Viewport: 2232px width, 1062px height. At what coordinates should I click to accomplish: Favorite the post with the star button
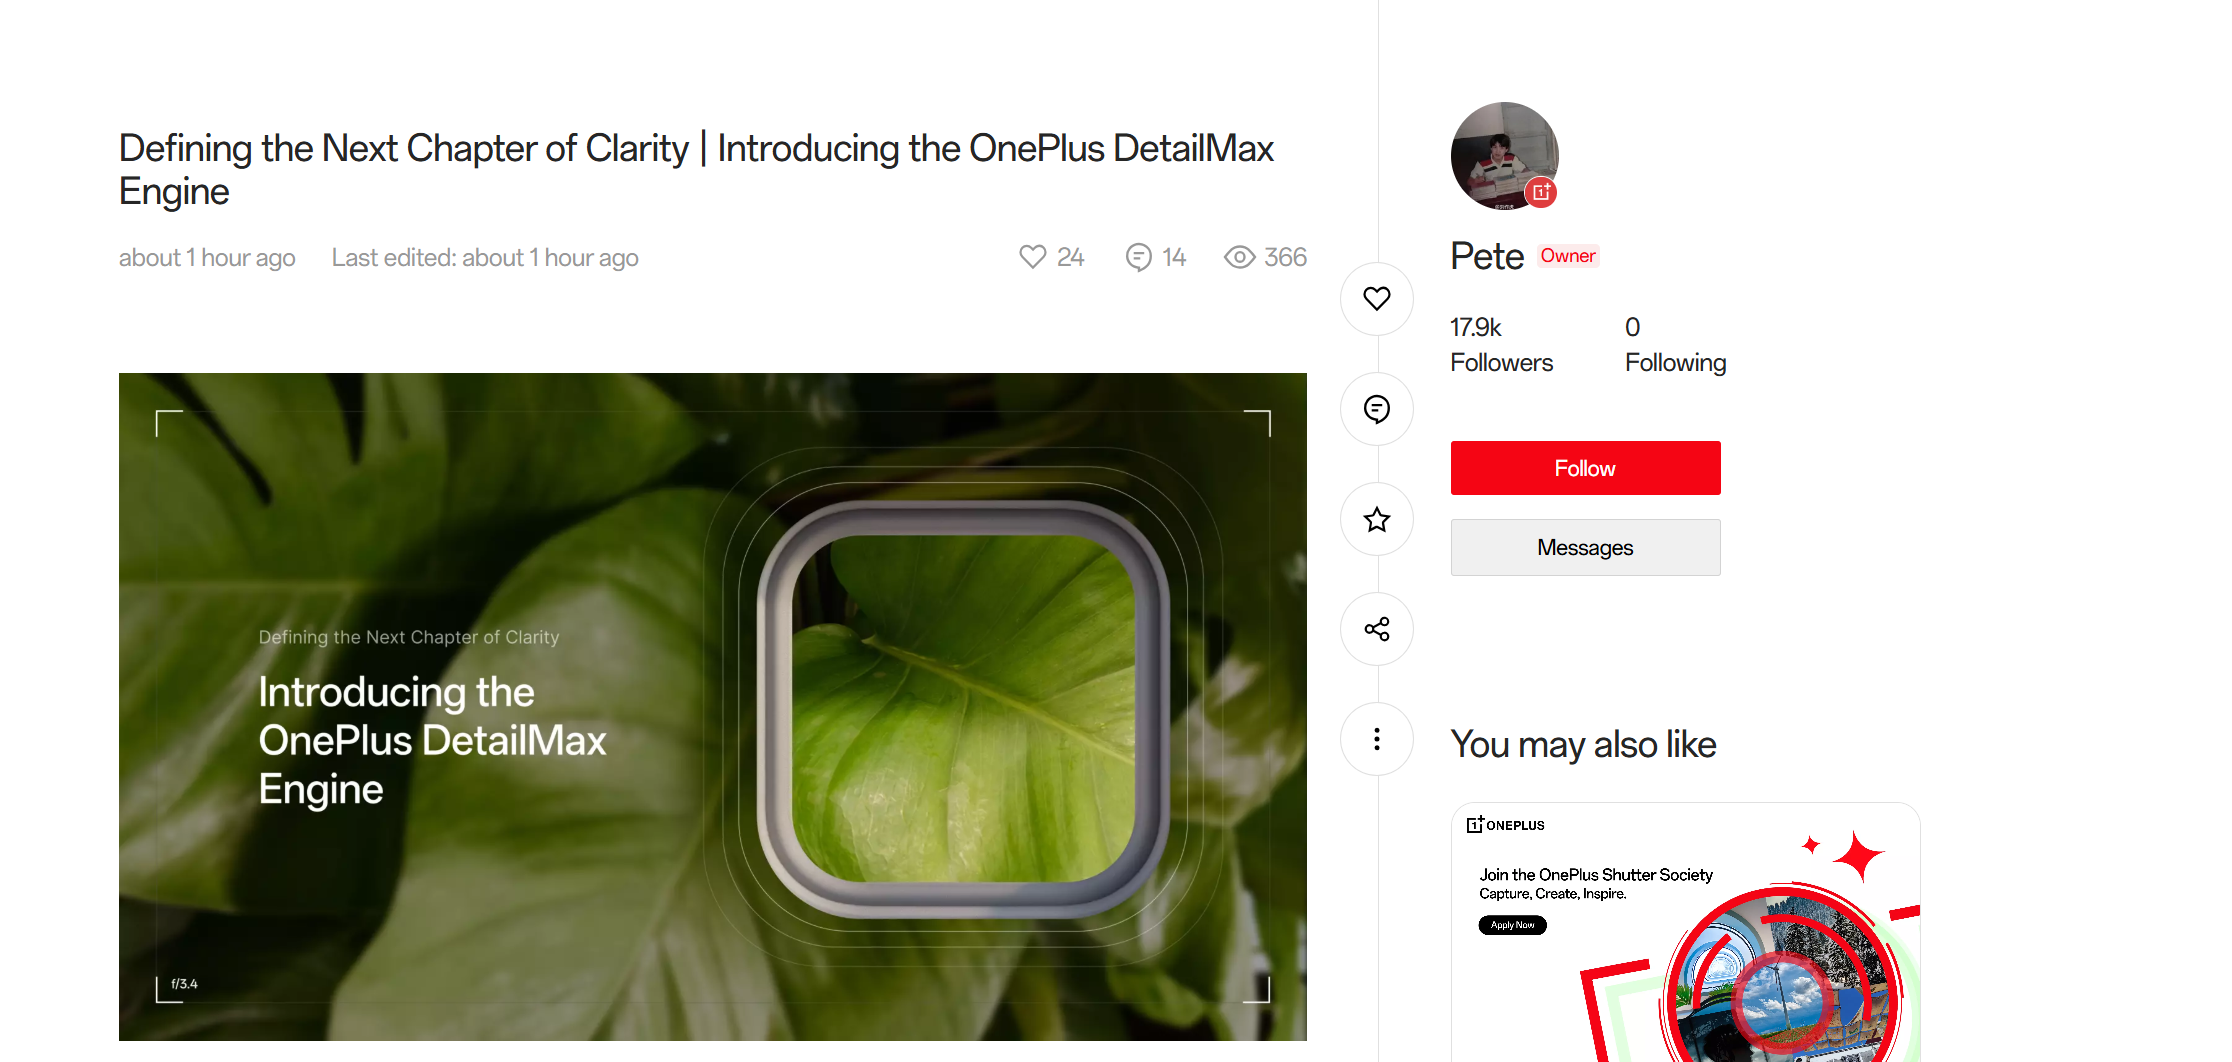[x=1377, y=519]
